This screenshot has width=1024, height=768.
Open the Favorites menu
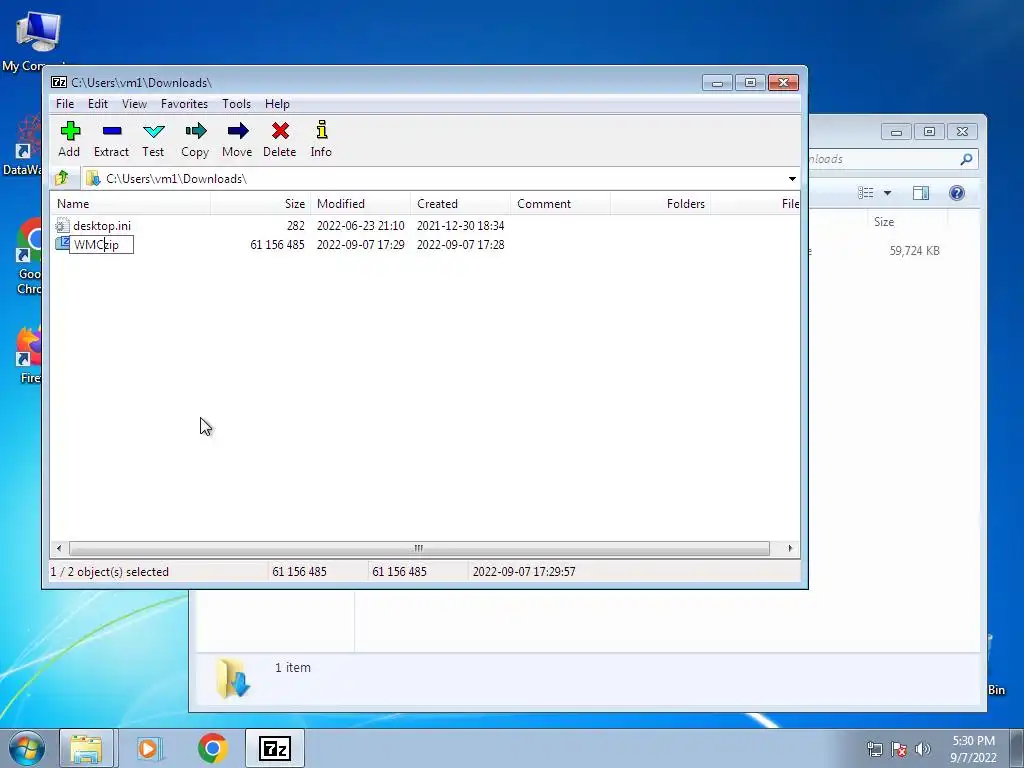click(184, 104)
